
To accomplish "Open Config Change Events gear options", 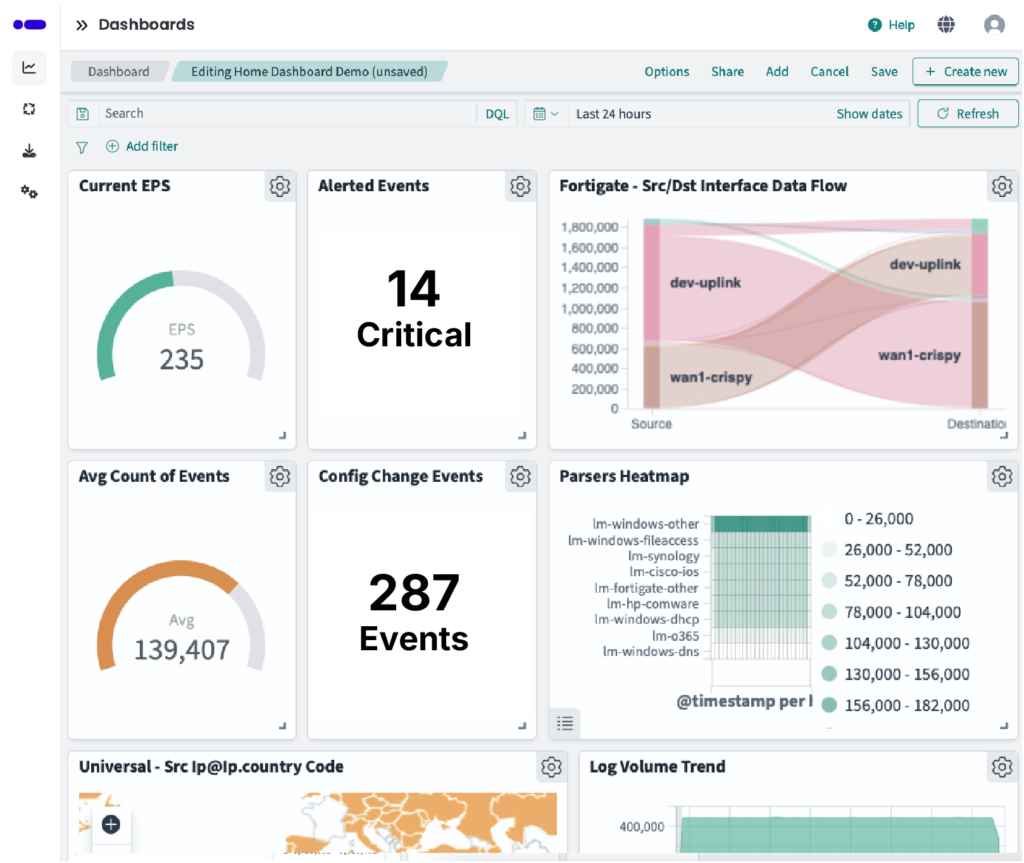I will tap(520, 476).
